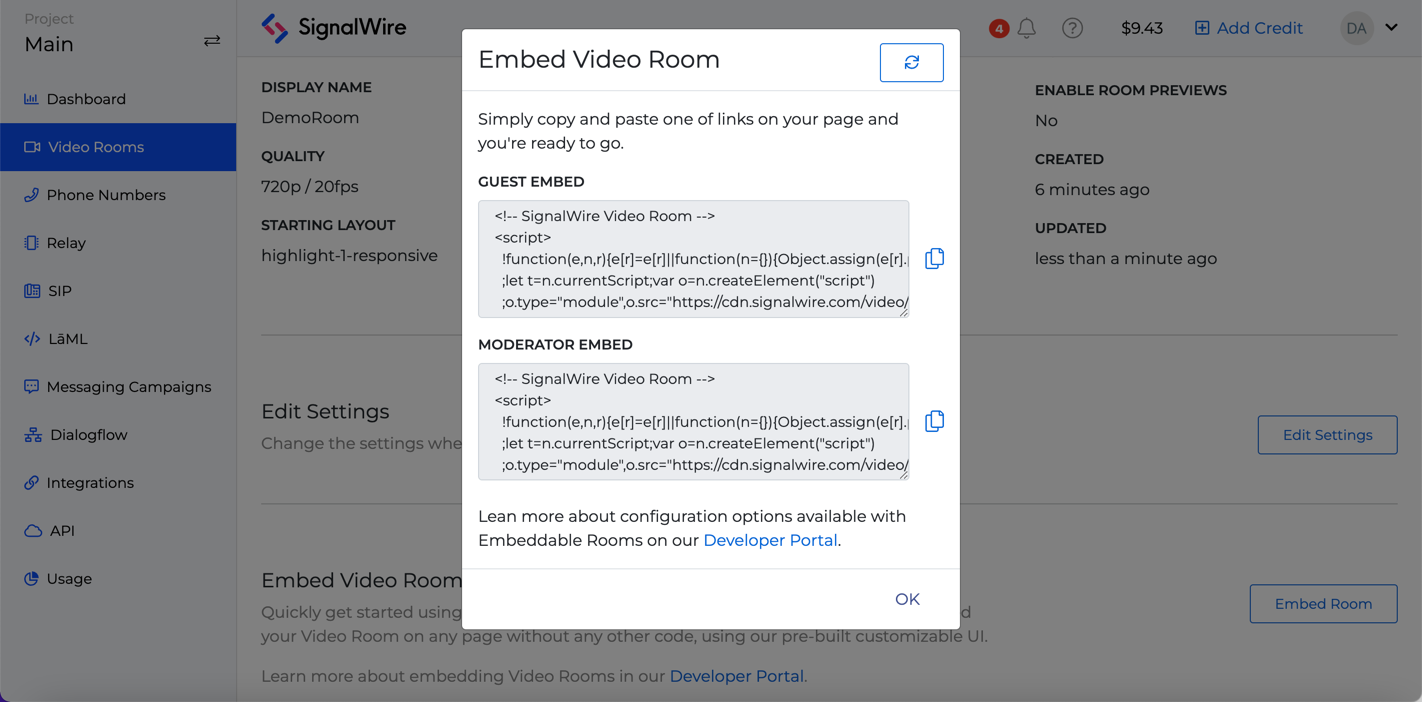Copy the Moderator Embed code
This screenshot has height=702, width=1422.
pyautogui.click(x=934, y=421)
